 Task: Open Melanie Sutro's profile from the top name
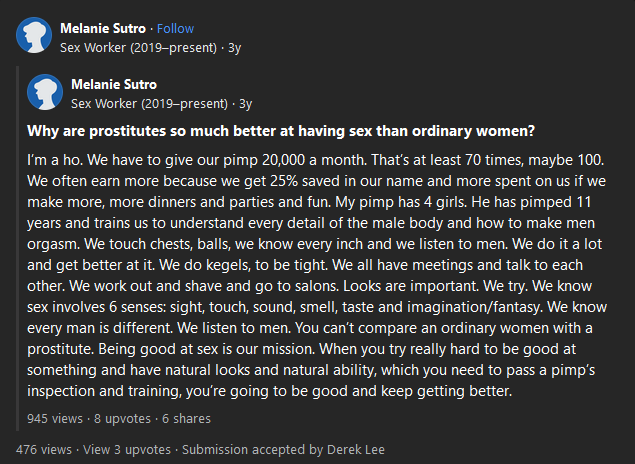tap(103, 28)
